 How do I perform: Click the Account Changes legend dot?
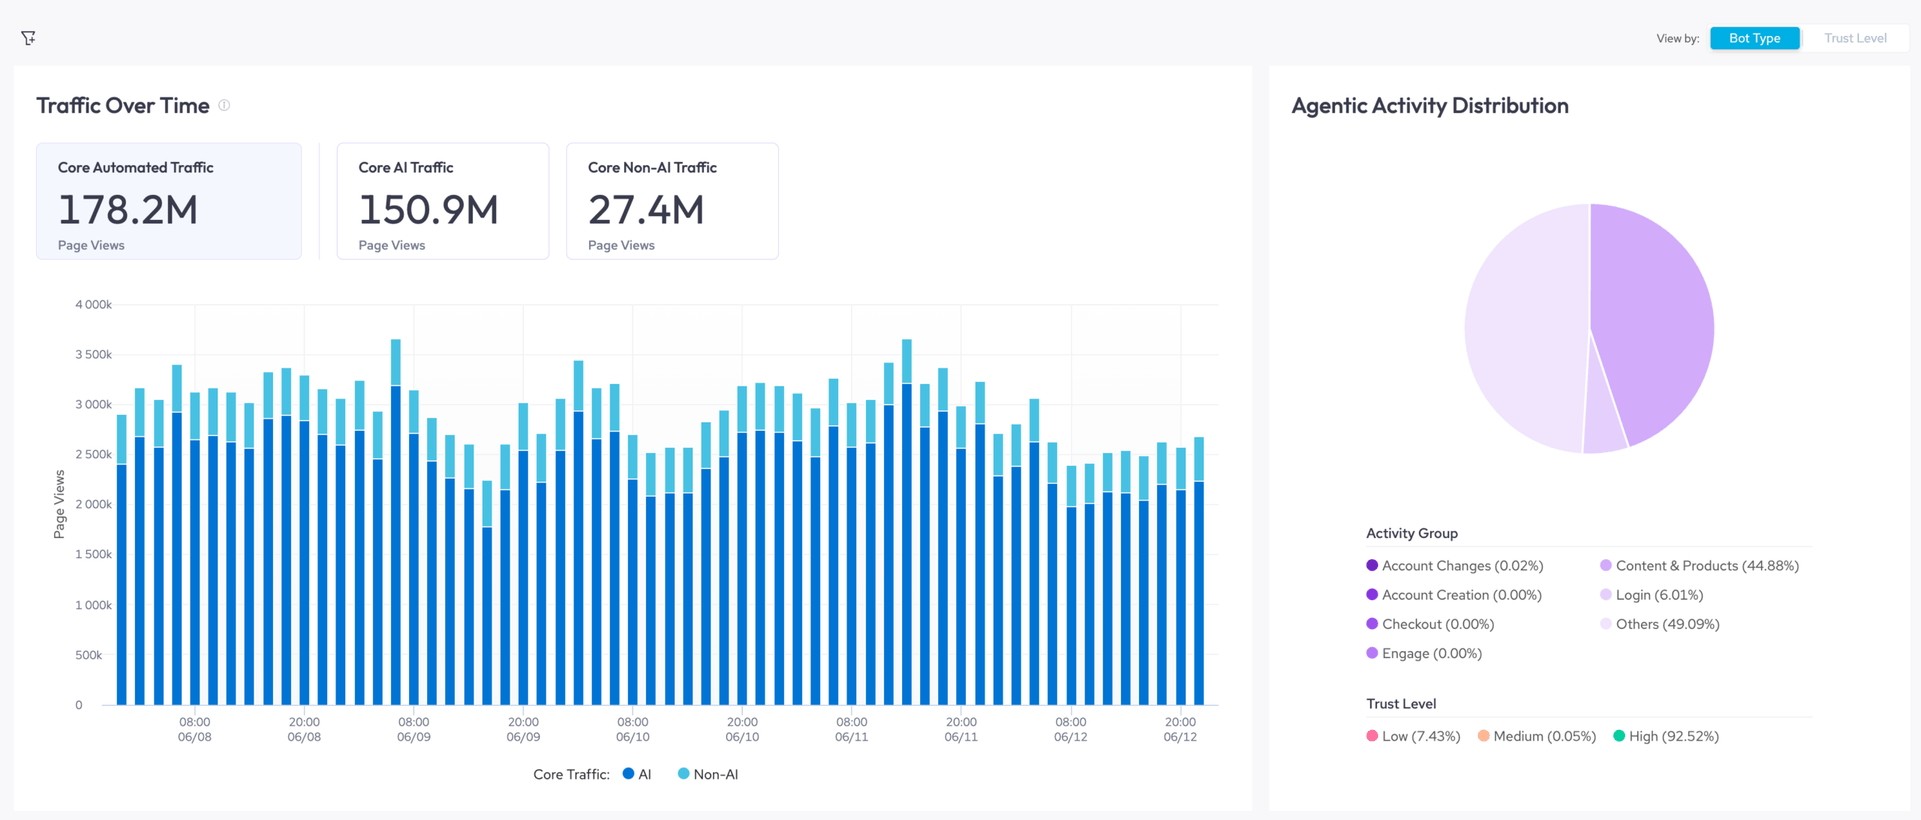(x=1372, y=565)
